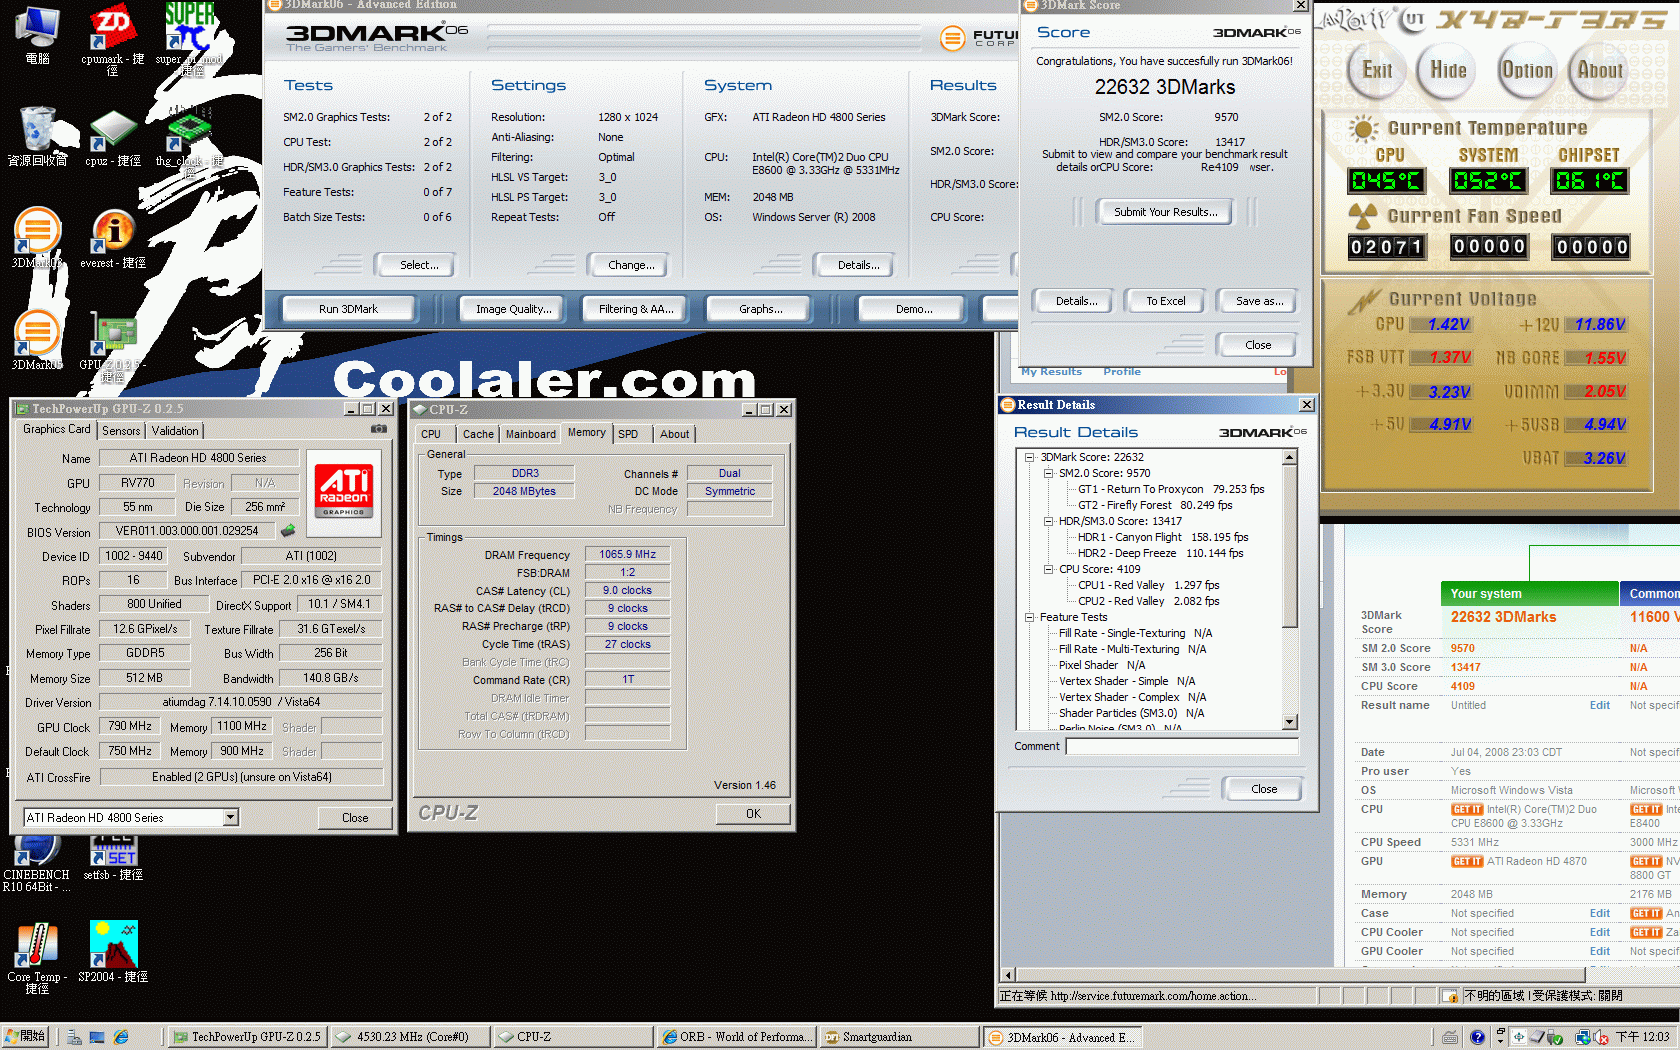Click the Exit round button in Smartguardian

[x=1377, y=70]
